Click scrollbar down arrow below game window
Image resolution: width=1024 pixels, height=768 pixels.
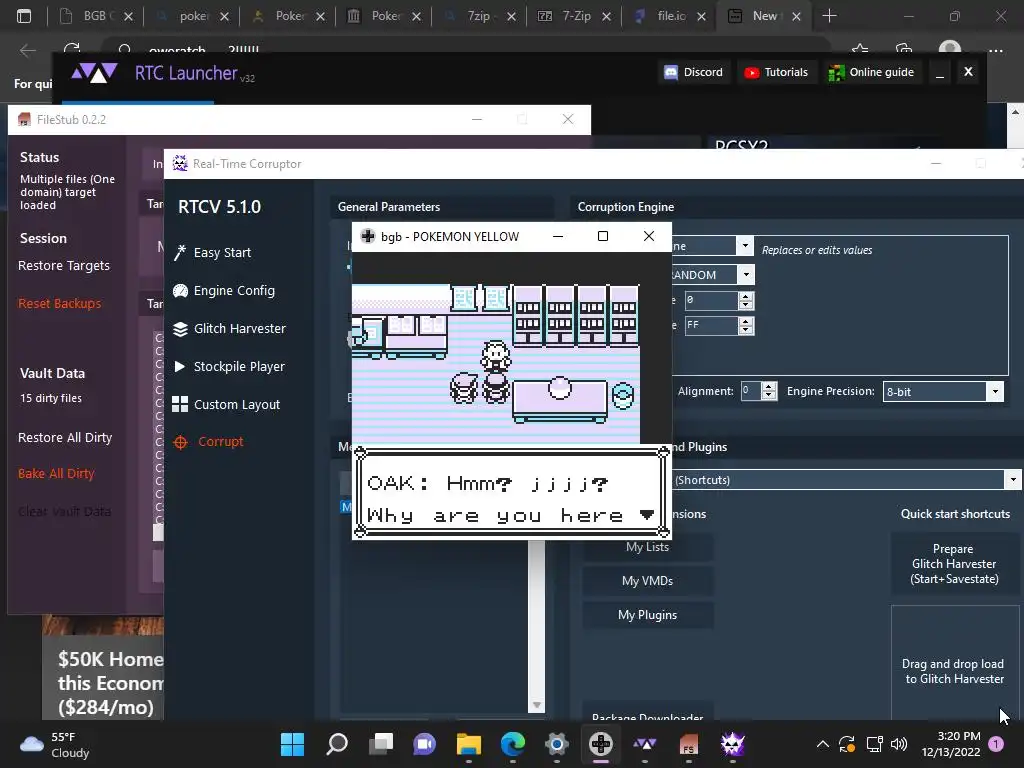pyautogui.click(x=536, y=705)
